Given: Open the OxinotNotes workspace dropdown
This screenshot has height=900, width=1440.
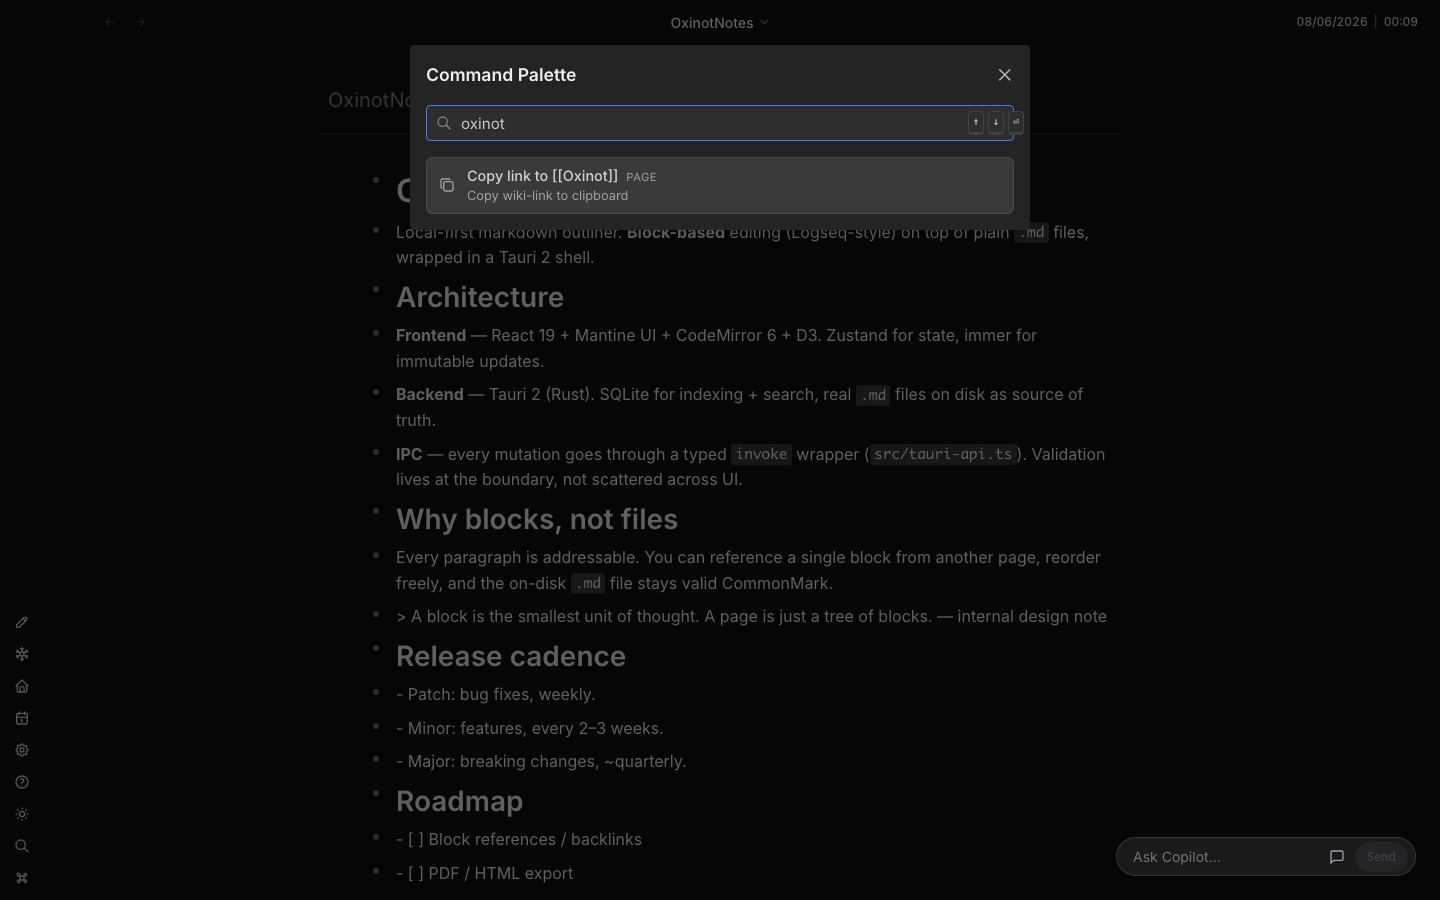Looking at the screenshot, I should tap(720, 22).
